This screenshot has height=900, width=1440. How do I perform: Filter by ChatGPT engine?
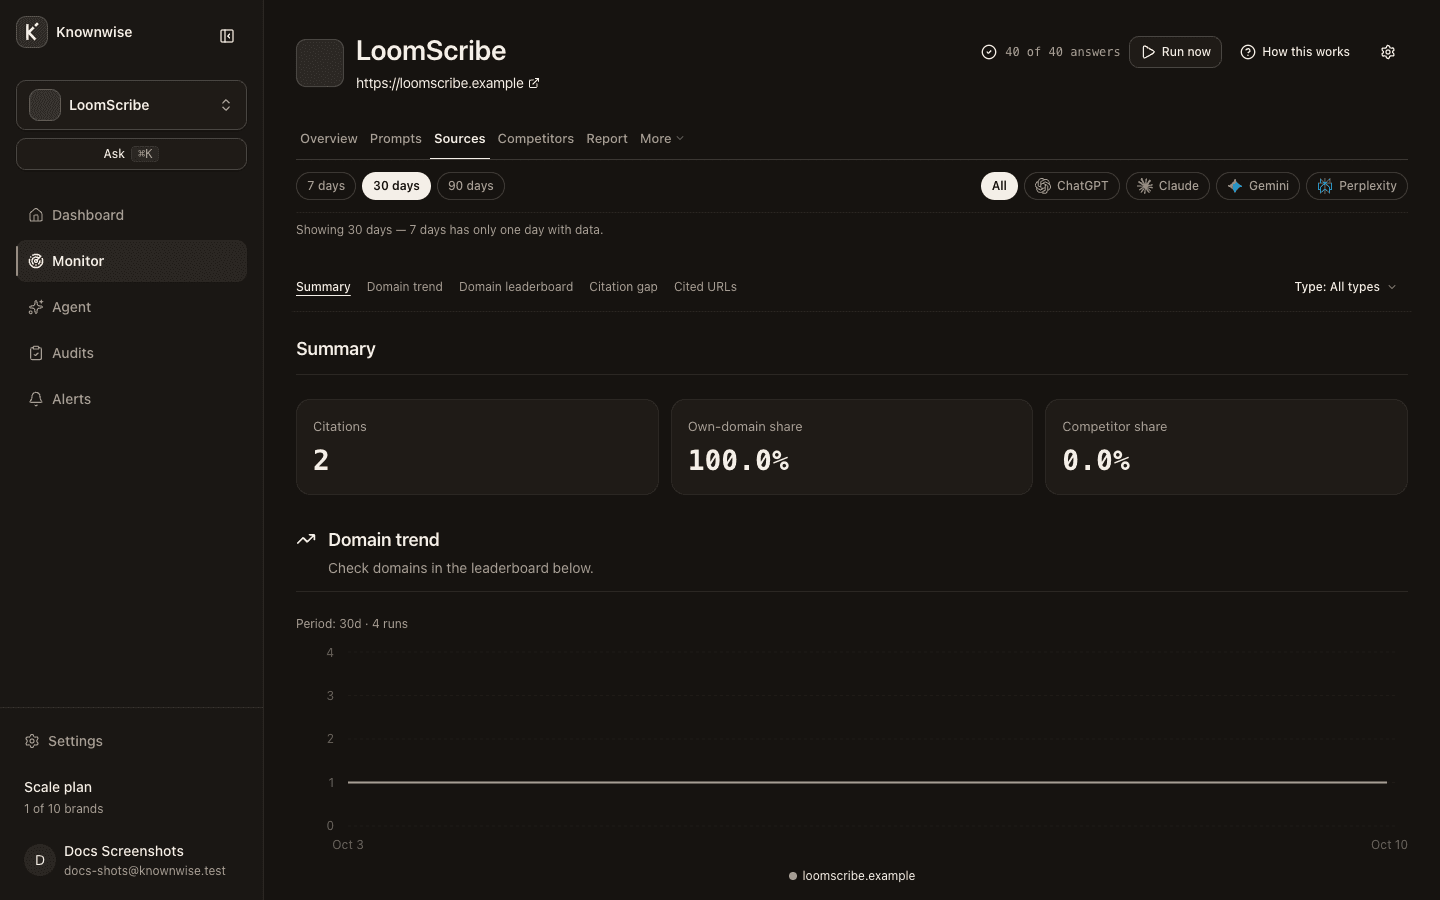(1072, 186)
